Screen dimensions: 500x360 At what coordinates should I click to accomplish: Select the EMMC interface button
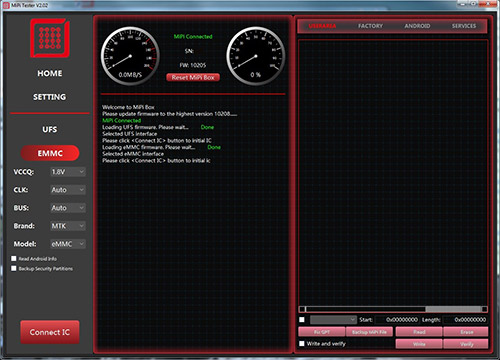(x=50, y=153)
